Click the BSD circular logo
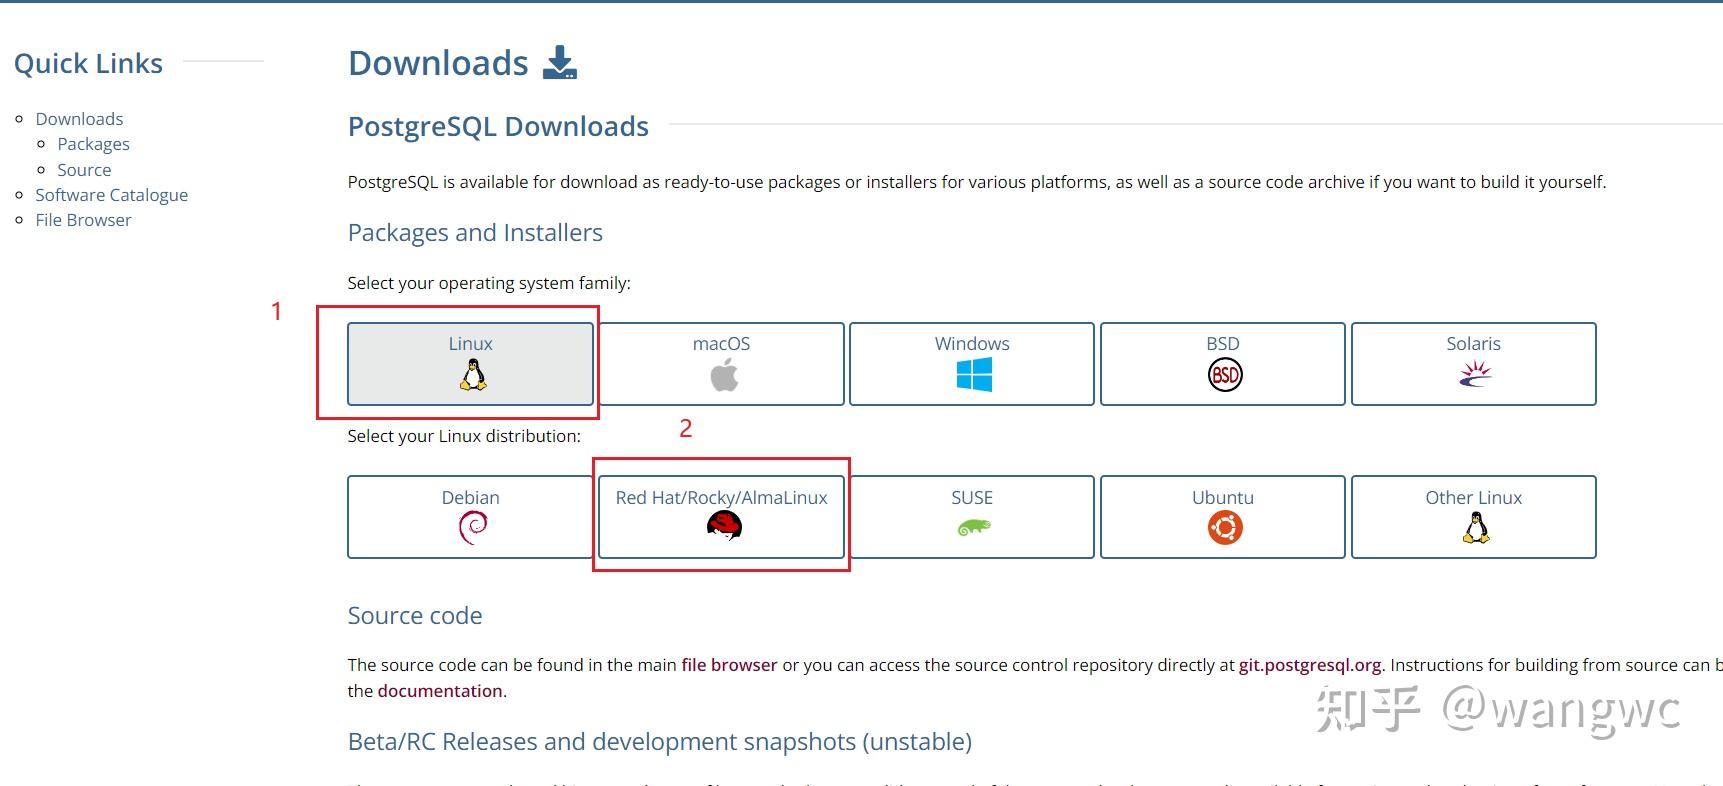The height and width of the screenshot is (786, 1723). pos(1225,375)
